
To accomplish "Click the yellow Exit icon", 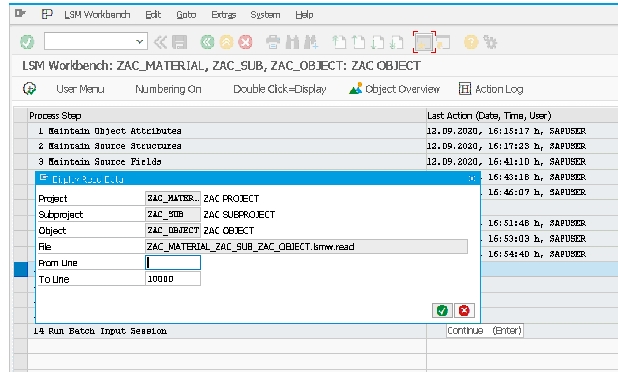I will (226, 42).
